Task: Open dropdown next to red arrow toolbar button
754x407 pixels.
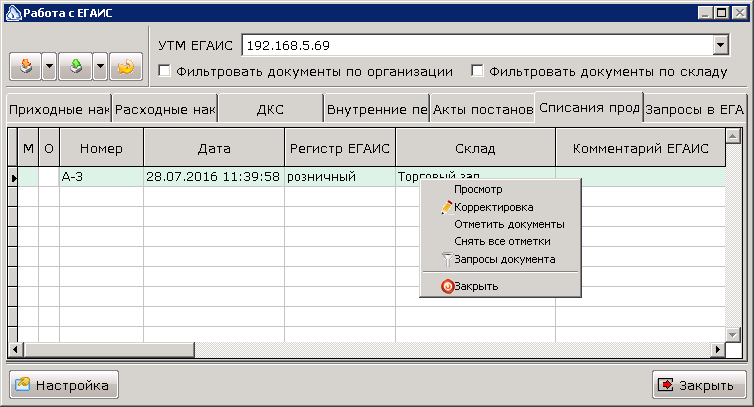Action: point(49,66)
